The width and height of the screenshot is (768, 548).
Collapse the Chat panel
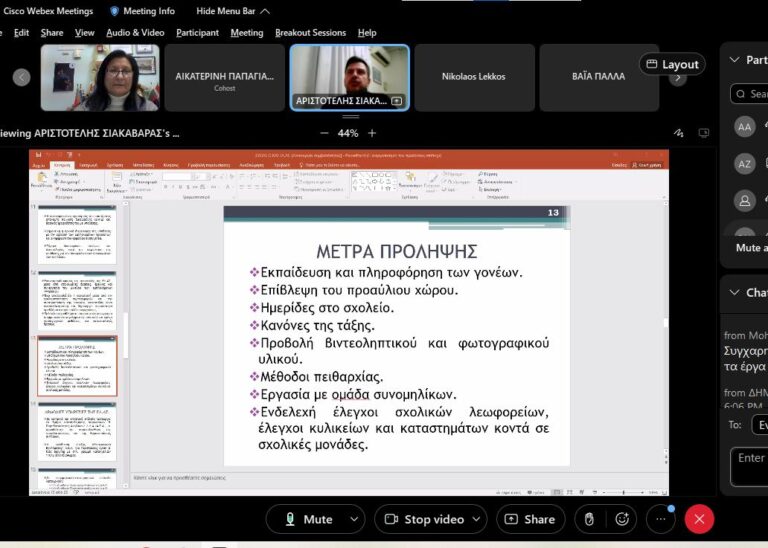[x=735, y=293]
